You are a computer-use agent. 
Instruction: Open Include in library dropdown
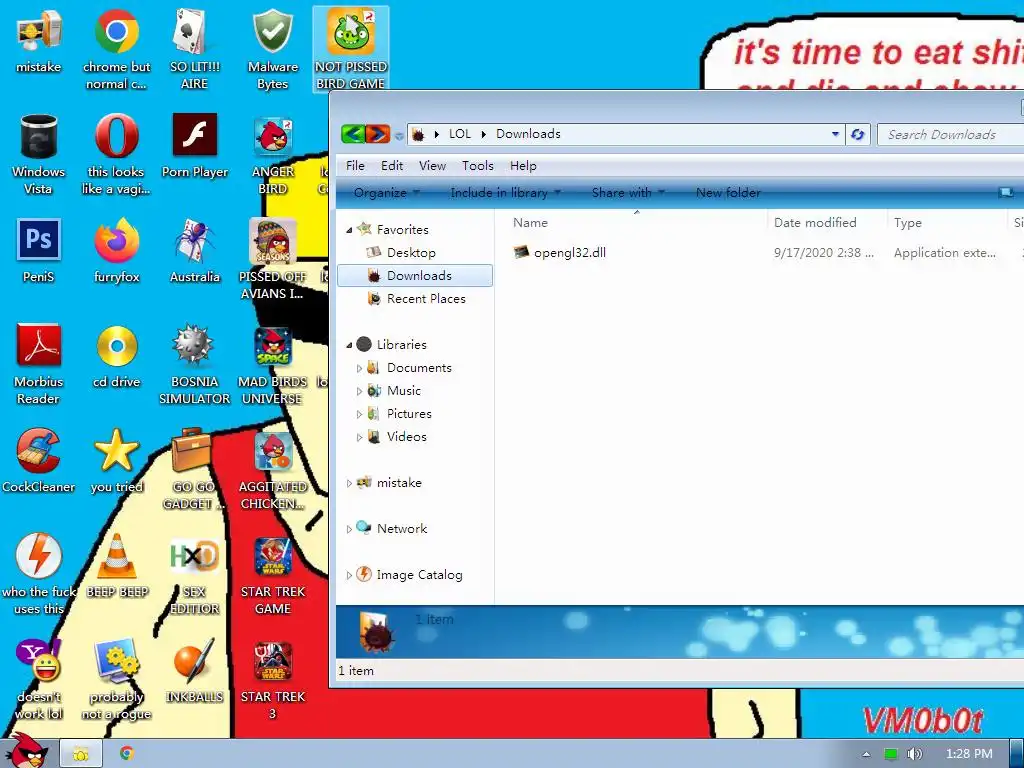(505, 193)
